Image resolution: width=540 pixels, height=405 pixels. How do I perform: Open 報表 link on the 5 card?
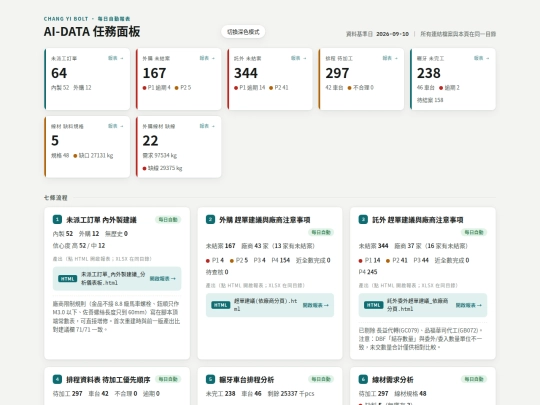tap(116, 126)
